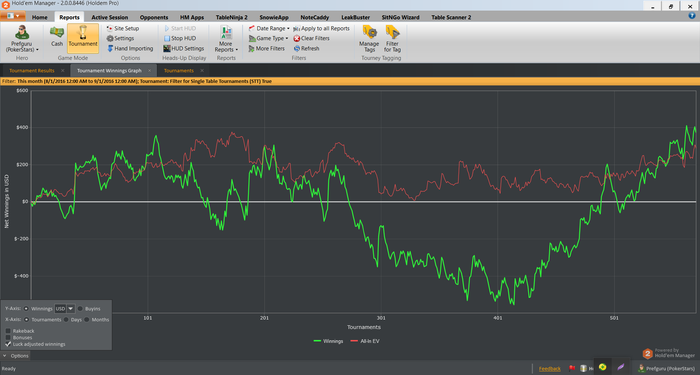The width and height of the screenshot is (700, 375).
Task: Open the NoteCaddy tab
Action: (x=314, y=17)
